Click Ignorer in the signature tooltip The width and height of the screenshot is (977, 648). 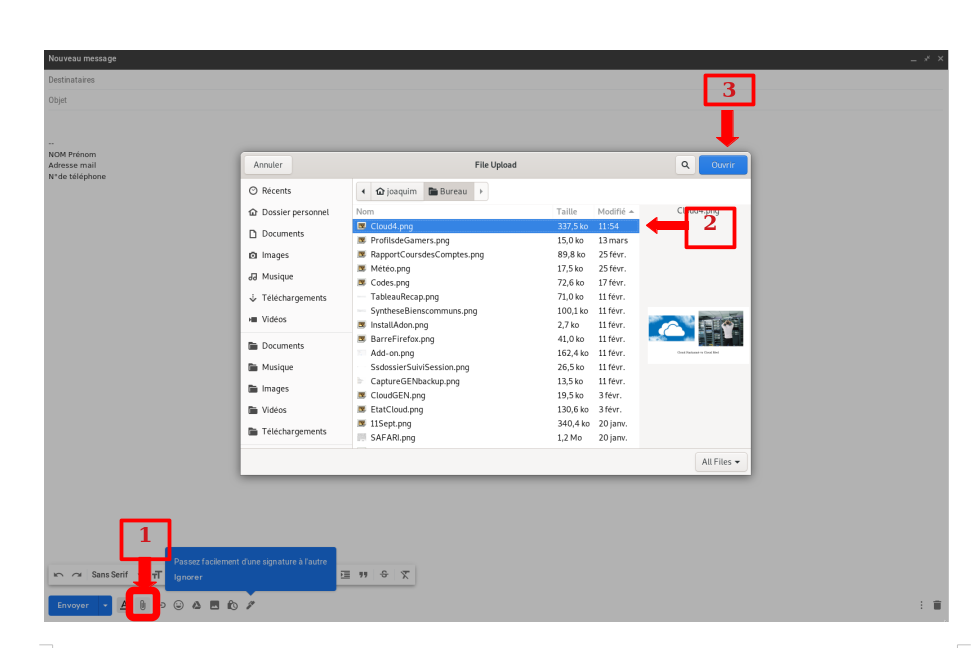[188, 577]
